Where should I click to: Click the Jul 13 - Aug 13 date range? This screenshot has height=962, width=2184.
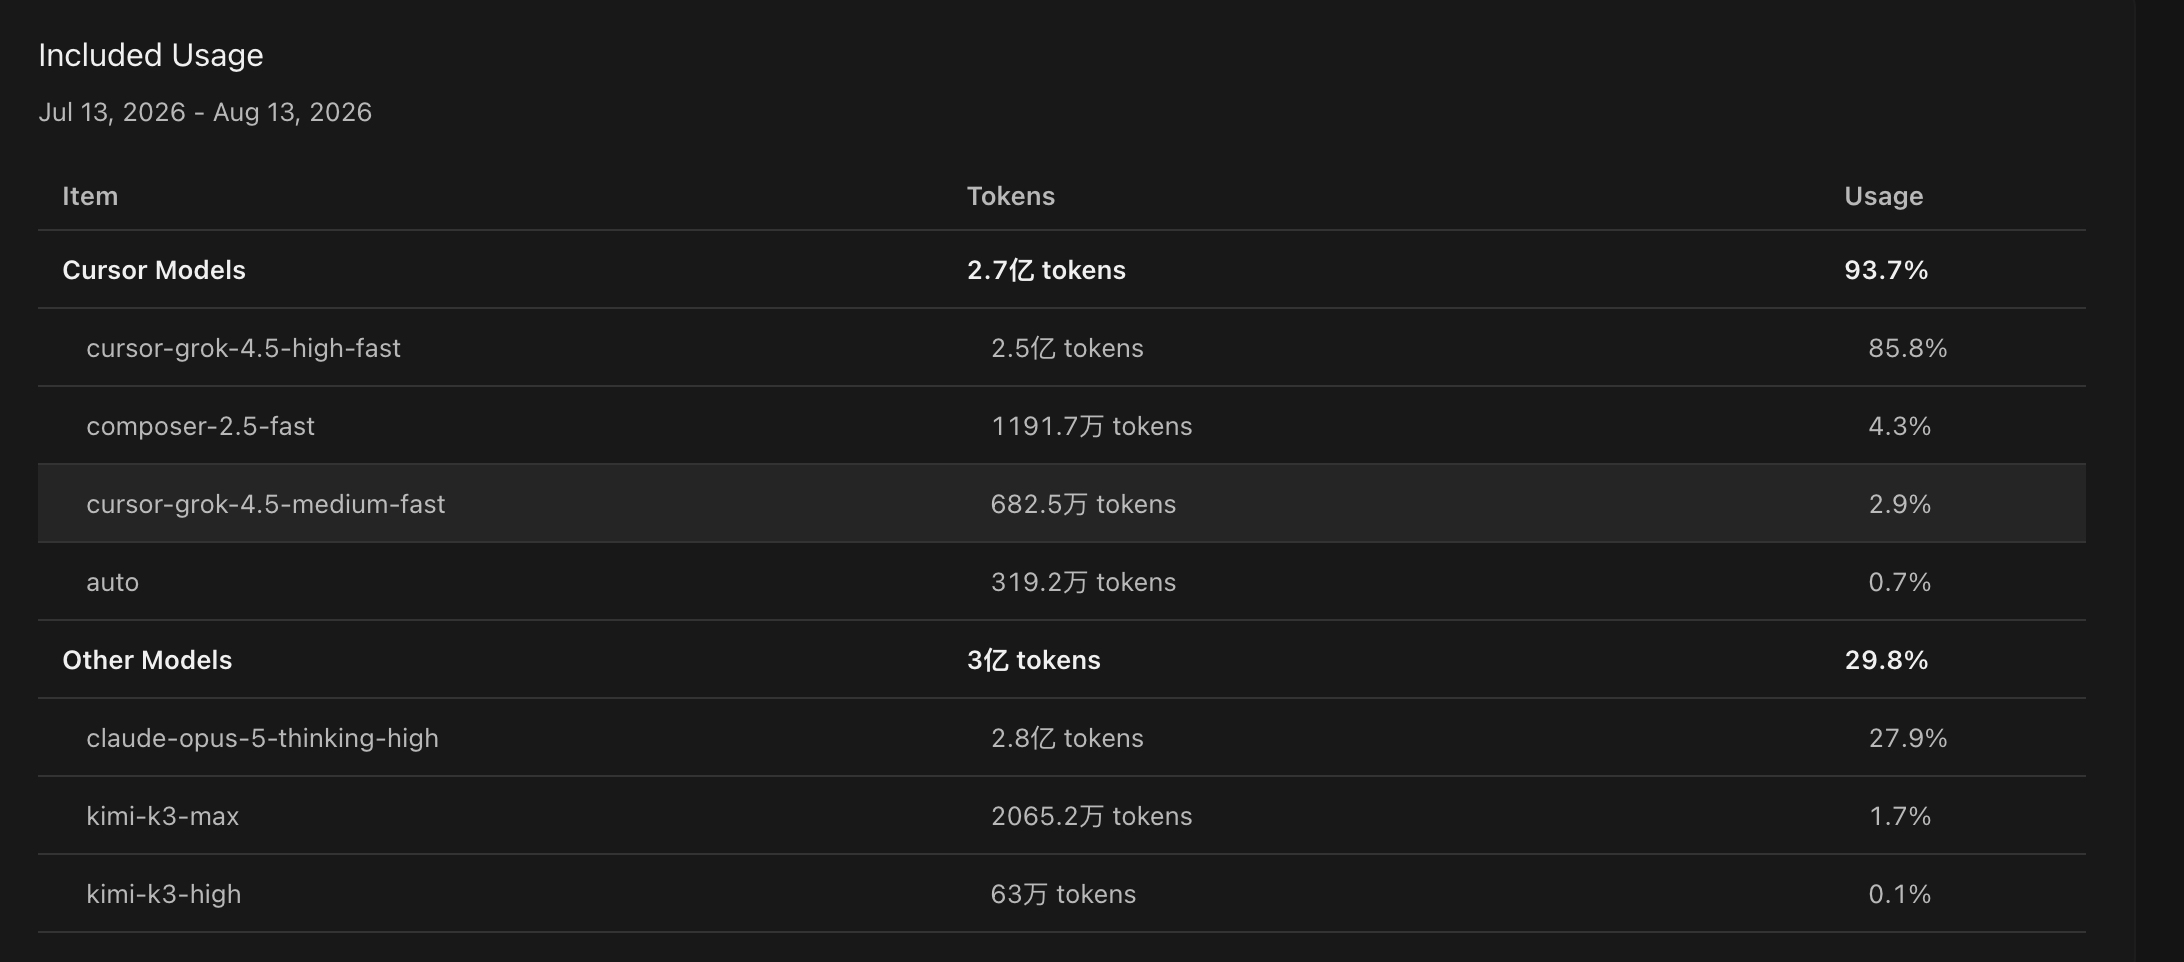tap(205, 112)
